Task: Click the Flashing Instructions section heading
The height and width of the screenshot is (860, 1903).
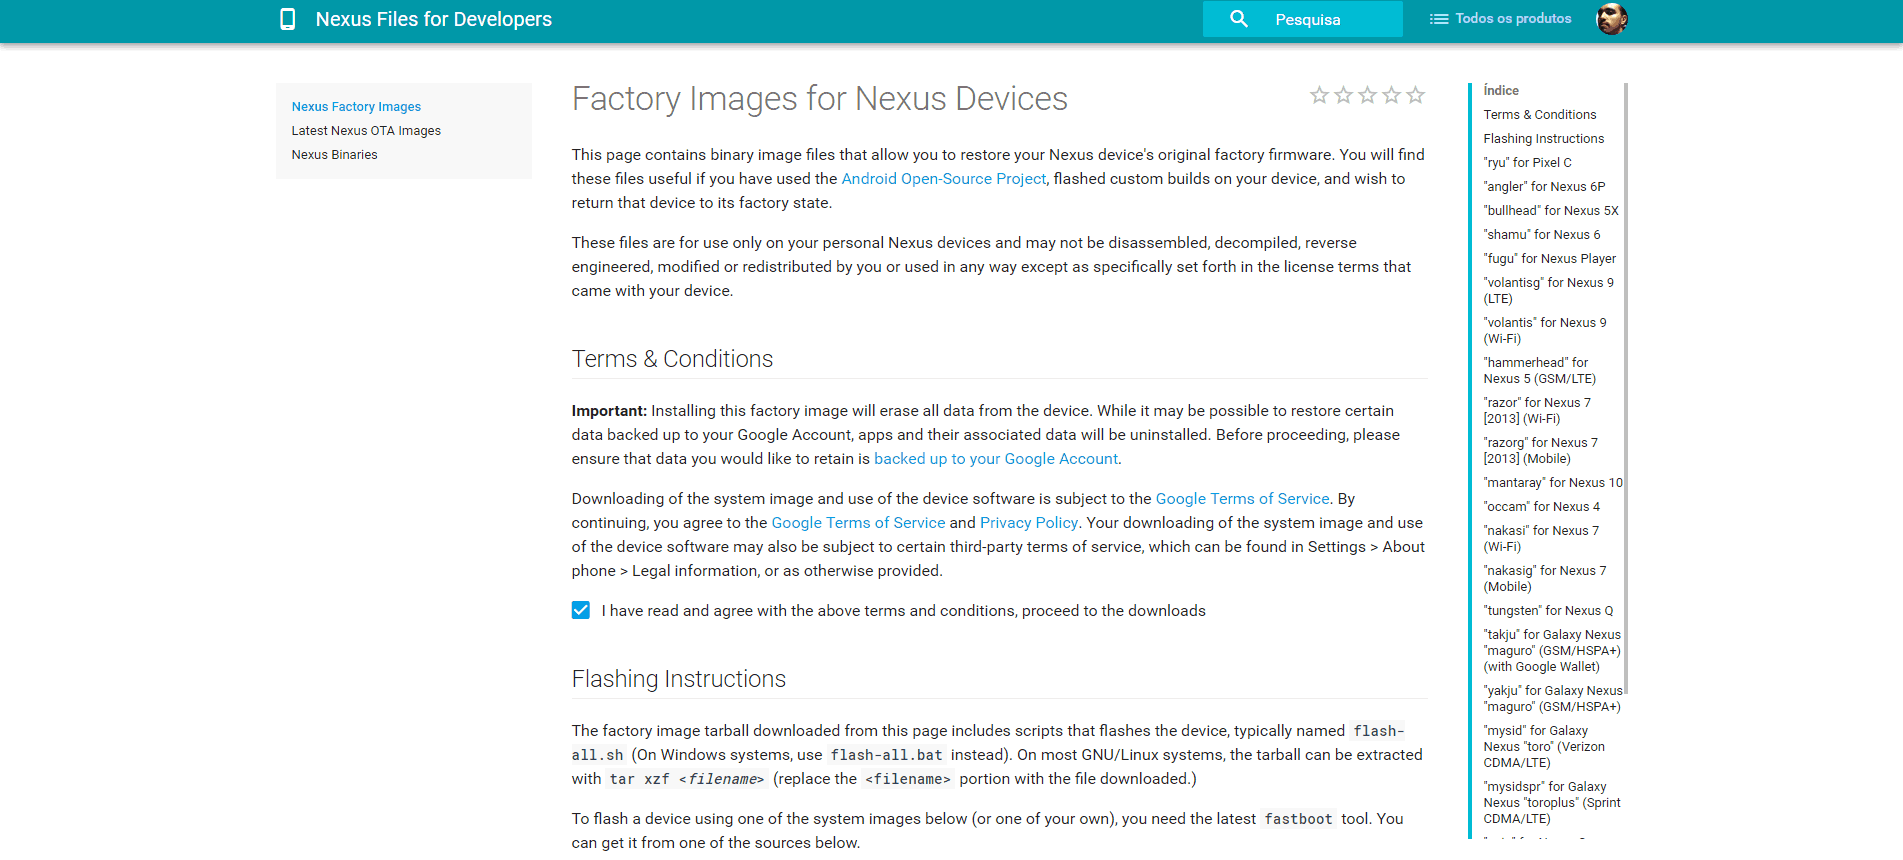Action: tap(678, 679)
